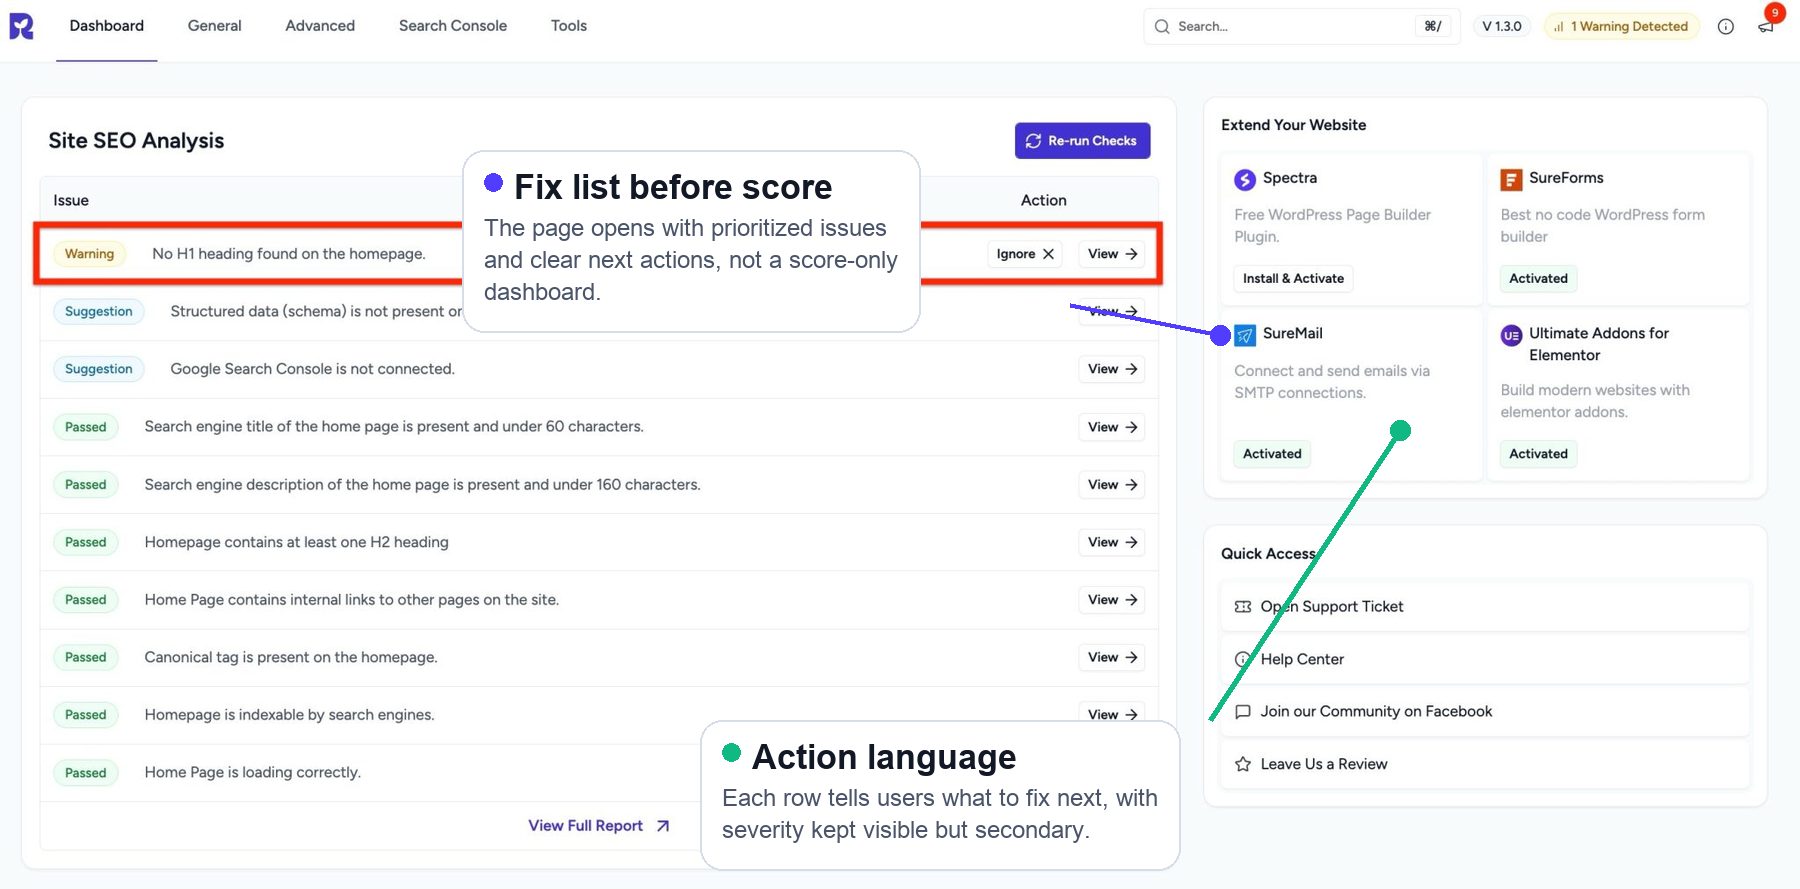Click the Action column header
1800x889 pixels.
coord(1043,200)
